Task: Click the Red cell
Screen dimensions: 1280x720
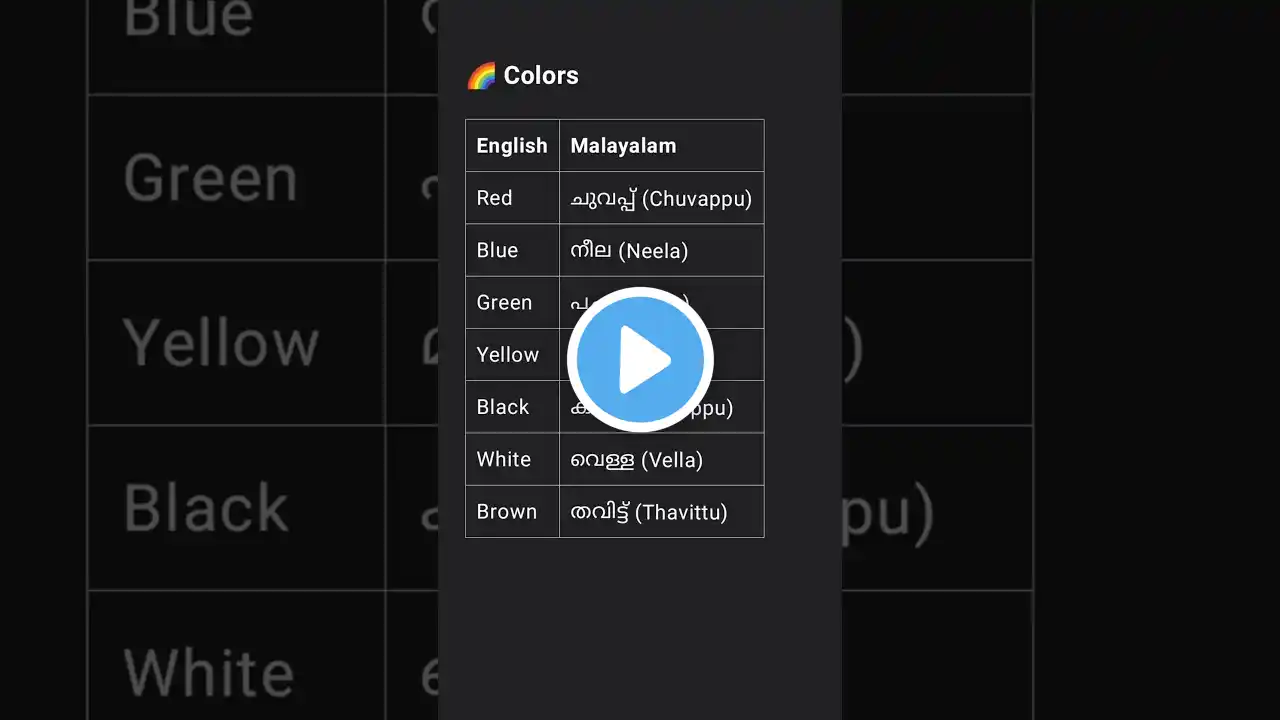Action: coord(512,198)
